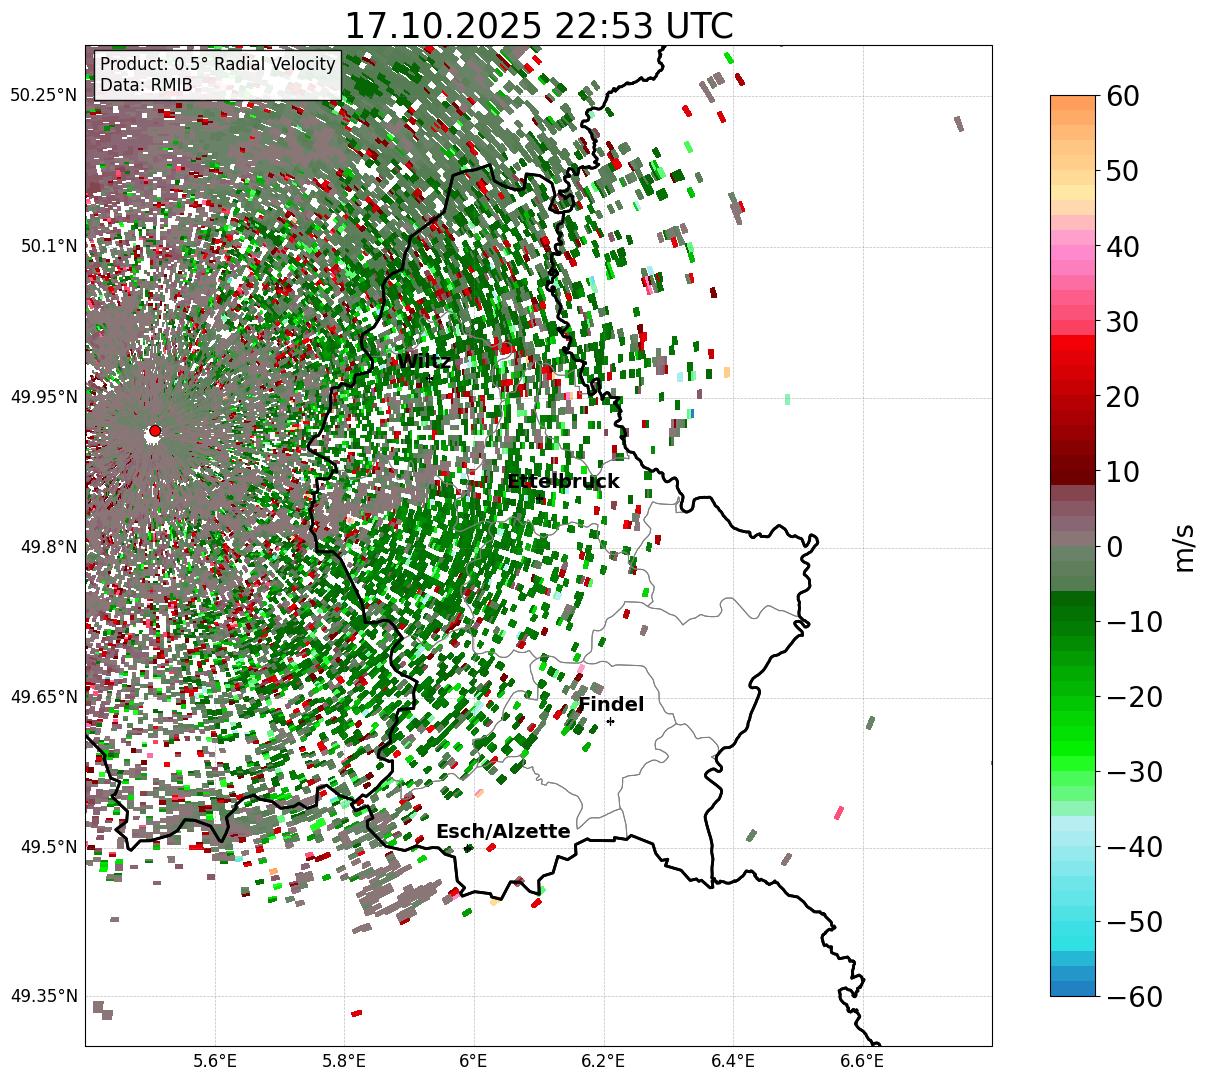Click the Ettelbruck city label
The height and width of the screenshot is (1081, 1207).
(x=563, y=482)
